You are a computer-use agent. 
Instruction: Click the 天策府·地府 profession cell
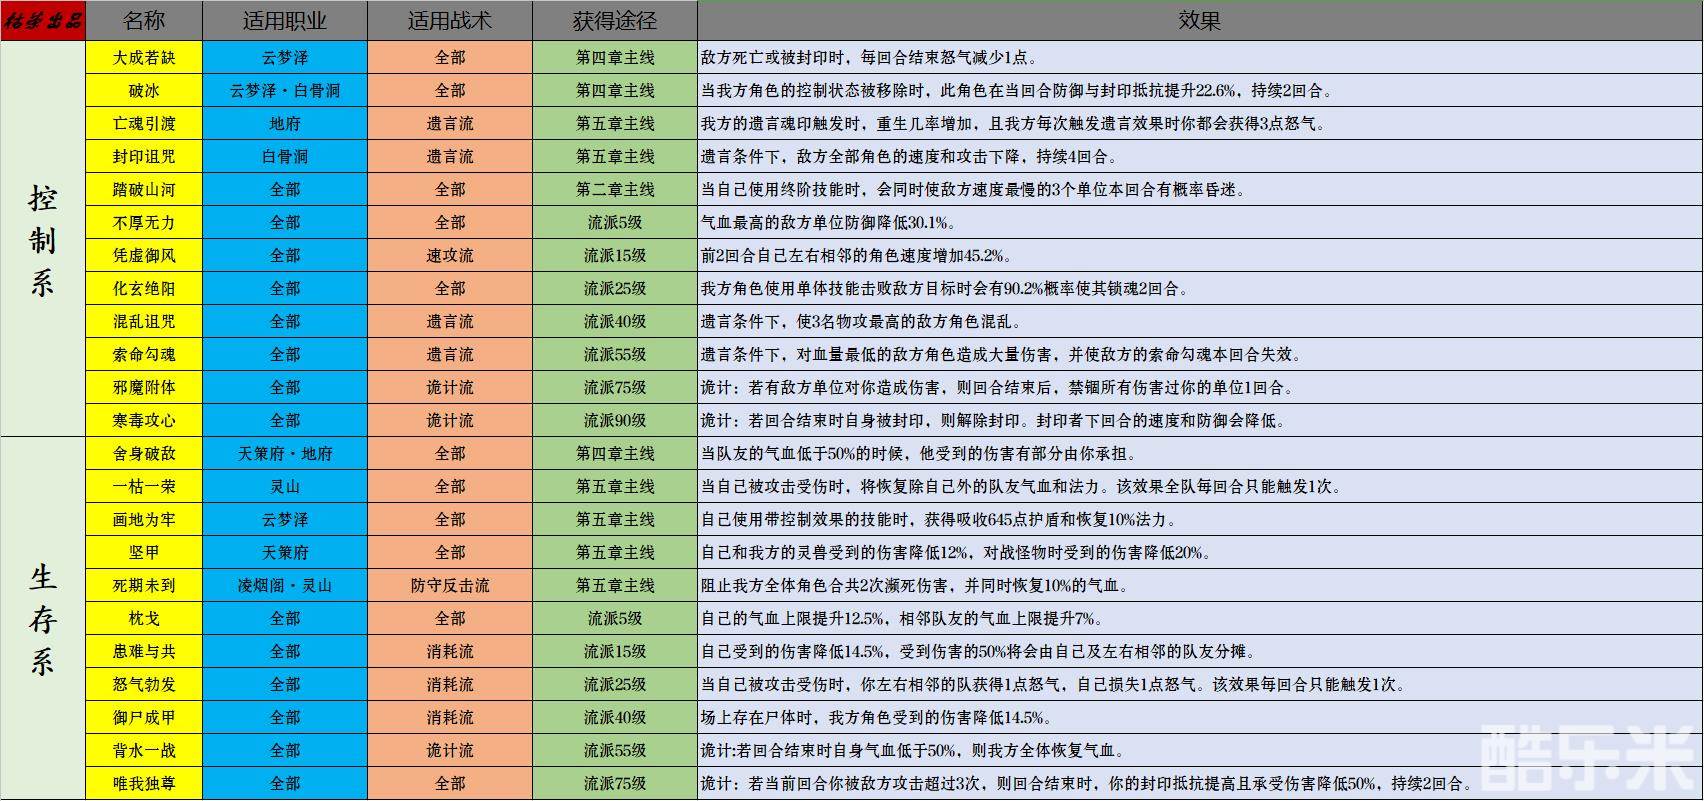(x=284, y=454)
